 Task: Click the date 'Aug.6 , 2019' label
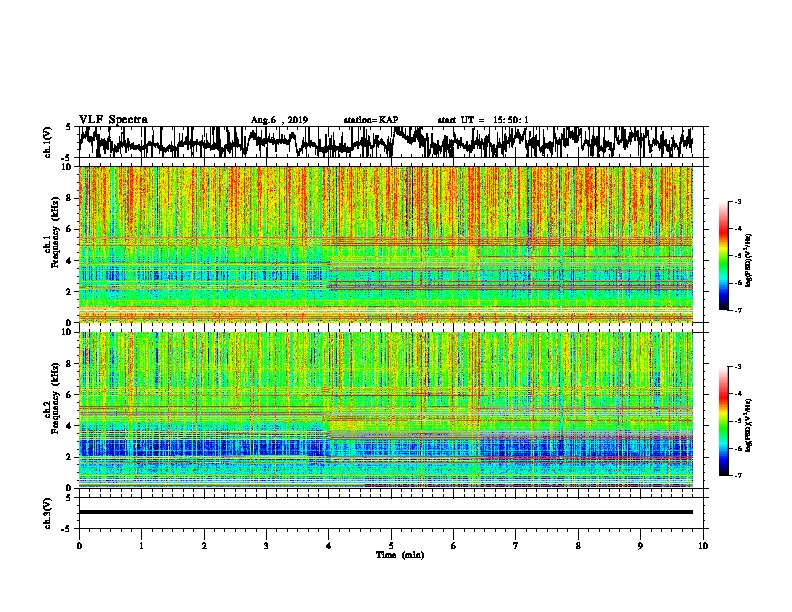click(279, 120)
